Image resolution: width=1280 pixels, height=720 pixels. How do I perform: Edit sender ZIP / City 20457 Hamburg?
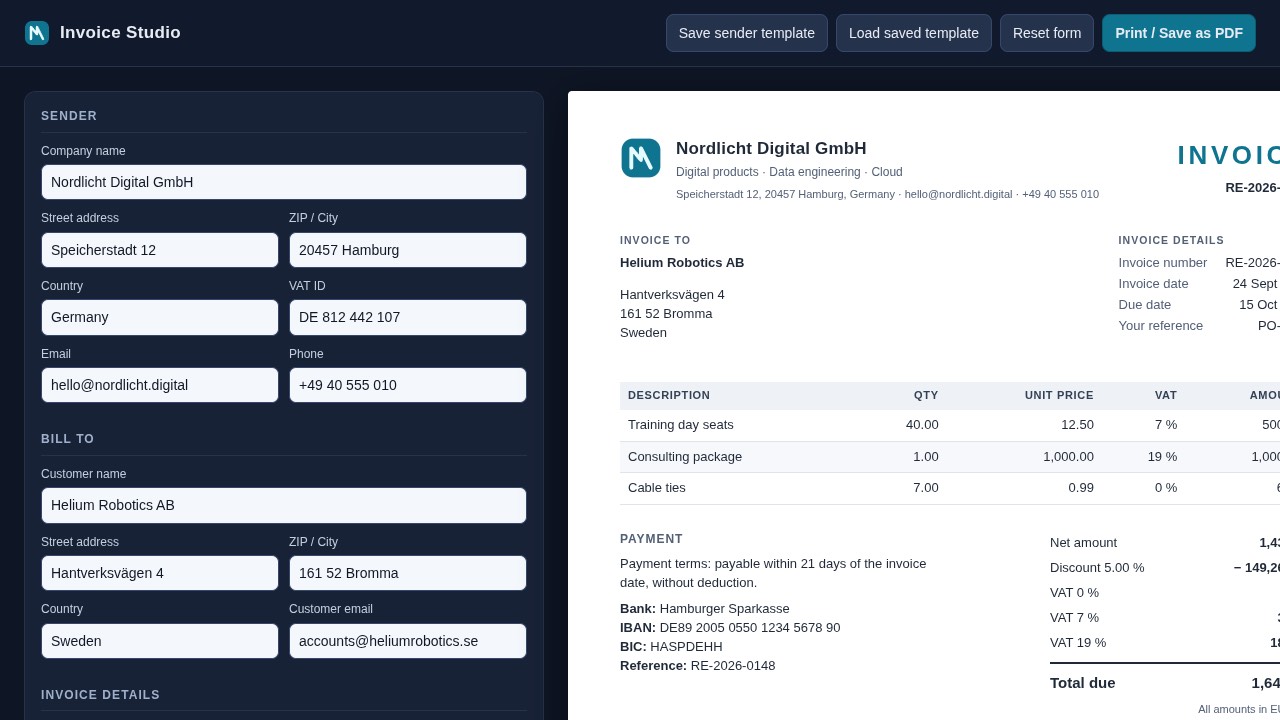point(408,250)
